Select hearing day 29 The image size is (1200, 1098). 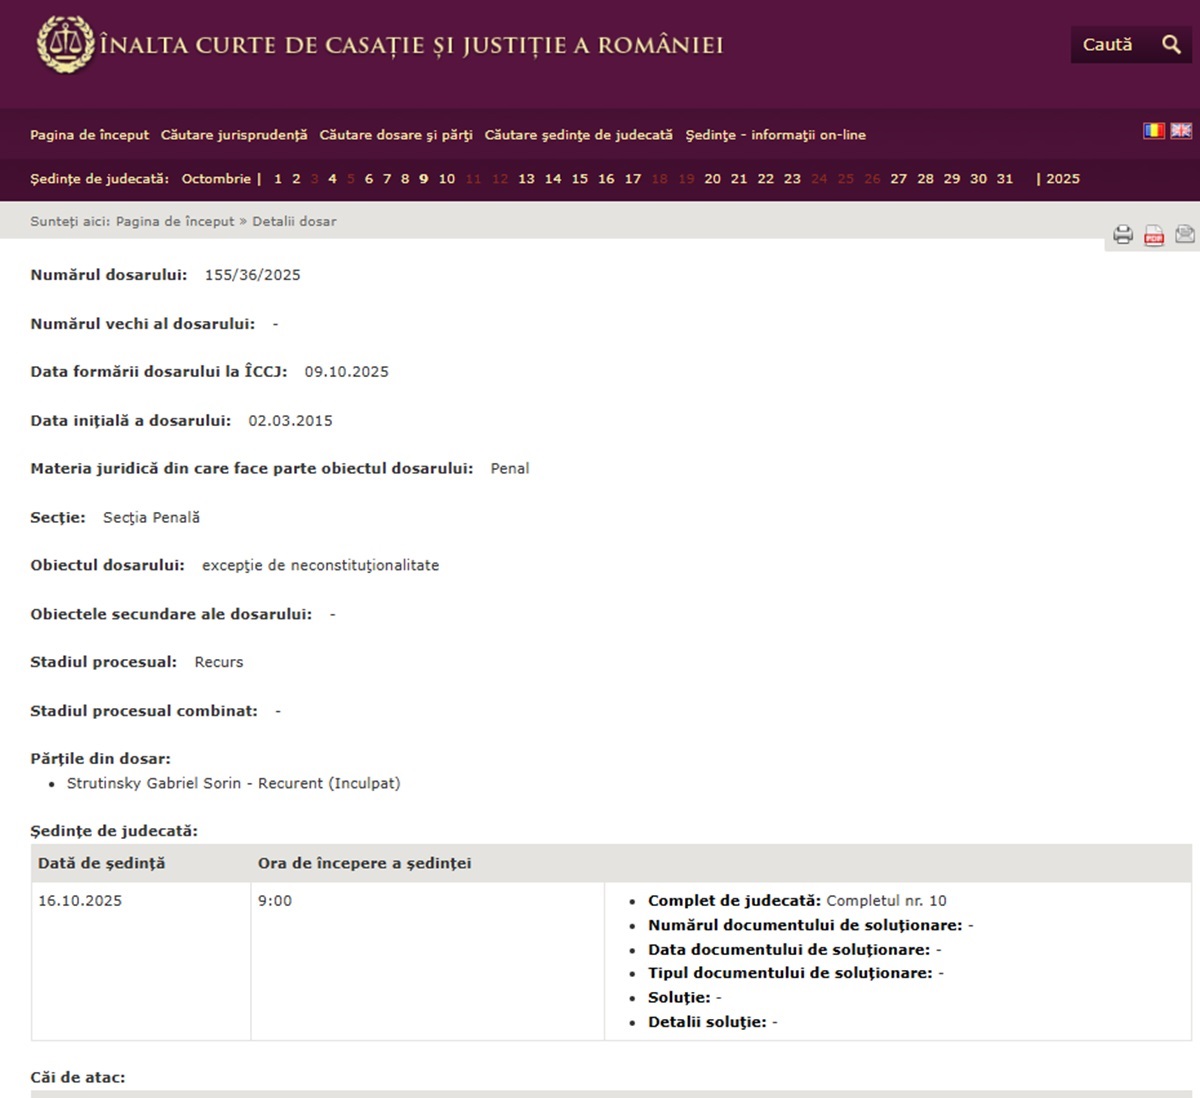(x=952, y=179)
